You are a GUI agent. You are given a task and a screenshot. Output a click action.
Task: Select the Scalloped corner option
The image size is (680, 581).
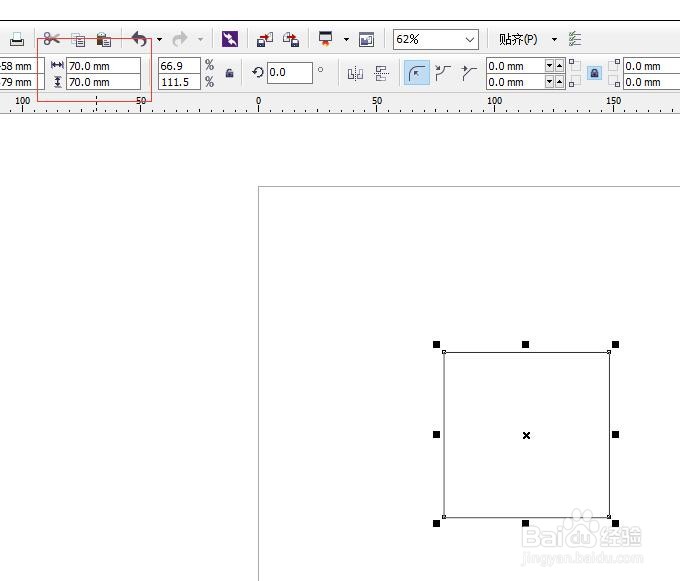click(443, 73)
